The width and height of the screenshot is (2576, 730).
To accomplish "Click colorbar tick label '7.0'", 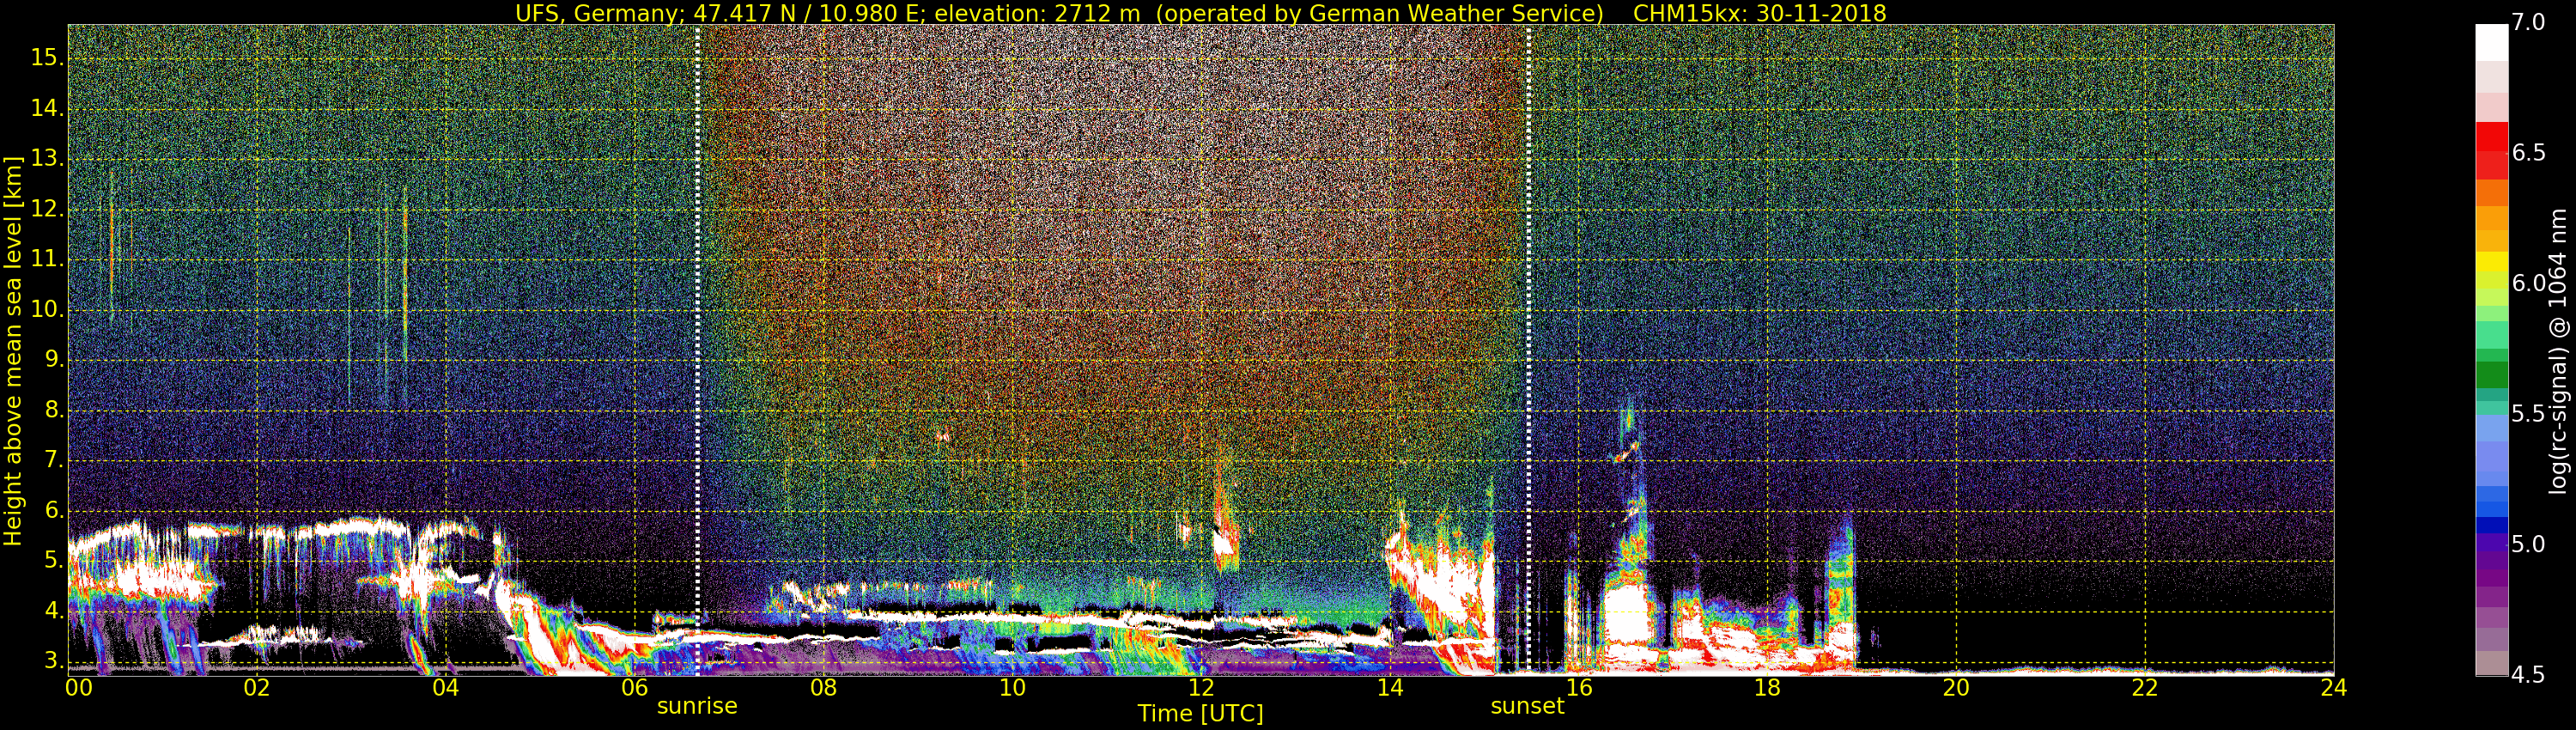I will coord(2529,23).
